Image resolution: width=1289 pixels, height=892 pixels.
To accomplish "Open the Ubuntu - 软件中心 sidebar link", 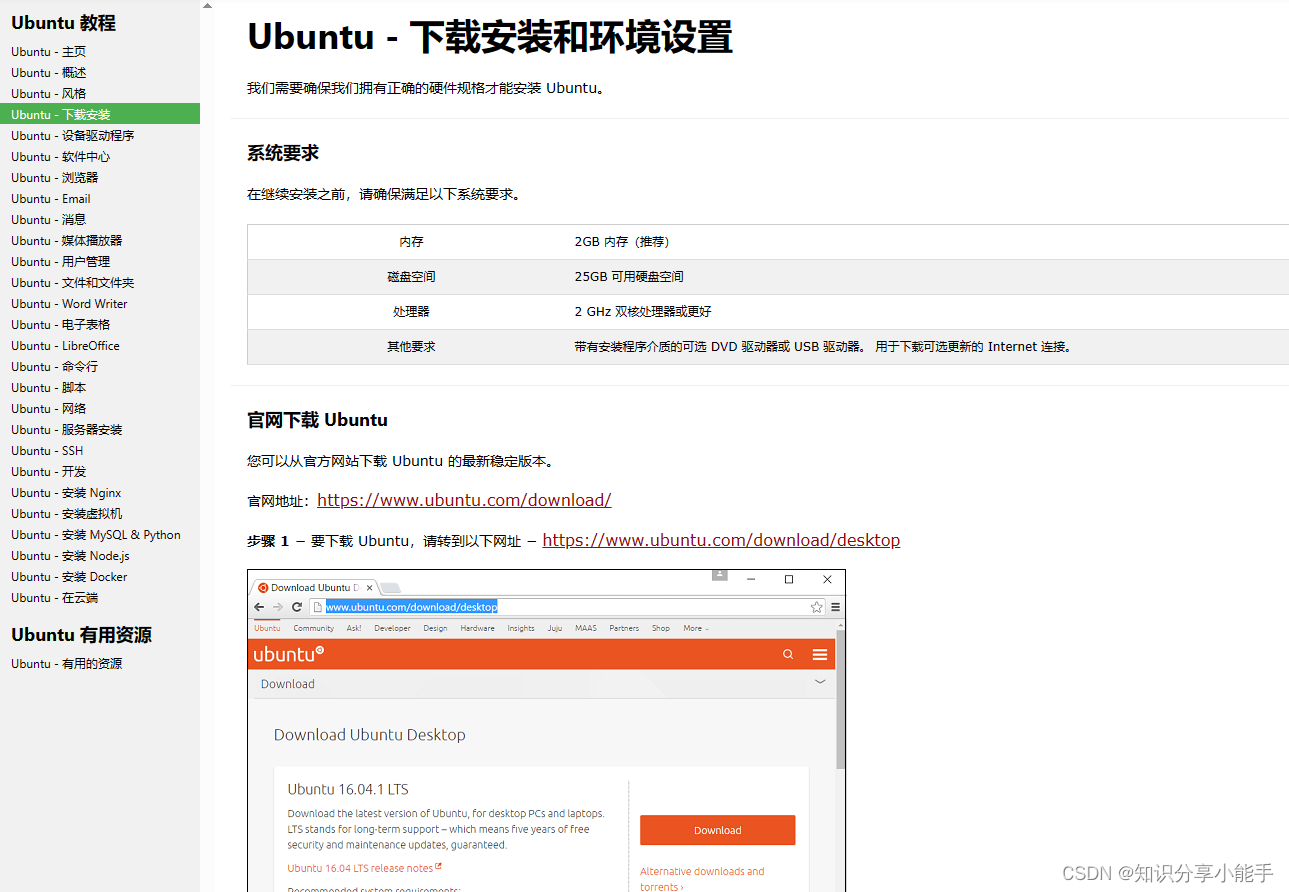I will (61, 156).
